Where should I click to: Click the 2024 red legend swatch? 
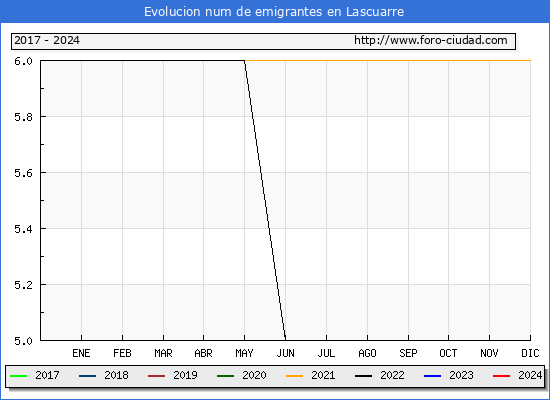tap(501, 376)
